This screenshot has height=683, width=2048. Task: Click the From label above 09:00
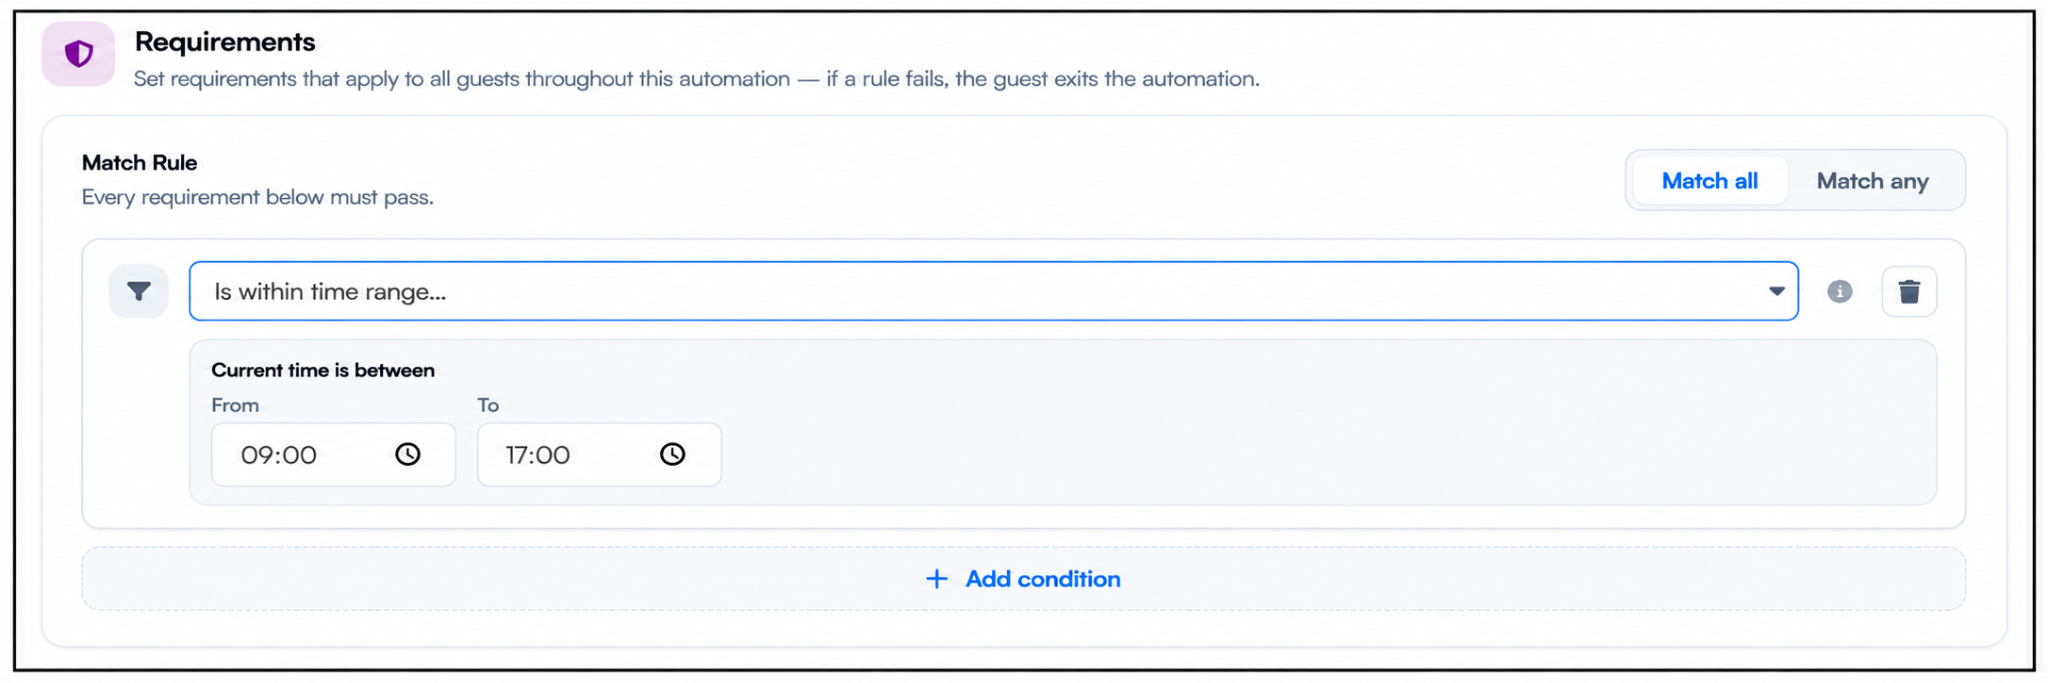tap(235, 405)
